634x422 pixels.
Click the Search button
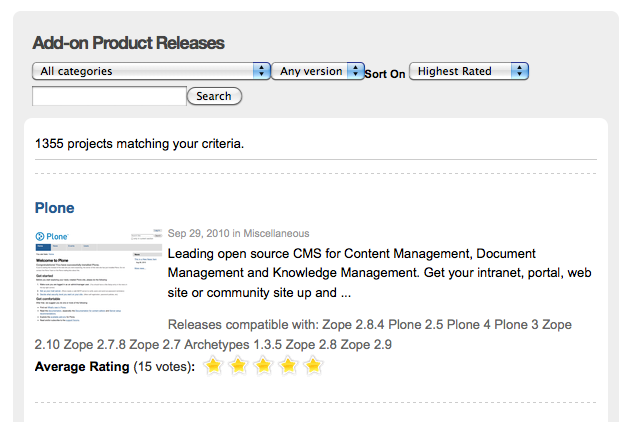coord(214,96)
